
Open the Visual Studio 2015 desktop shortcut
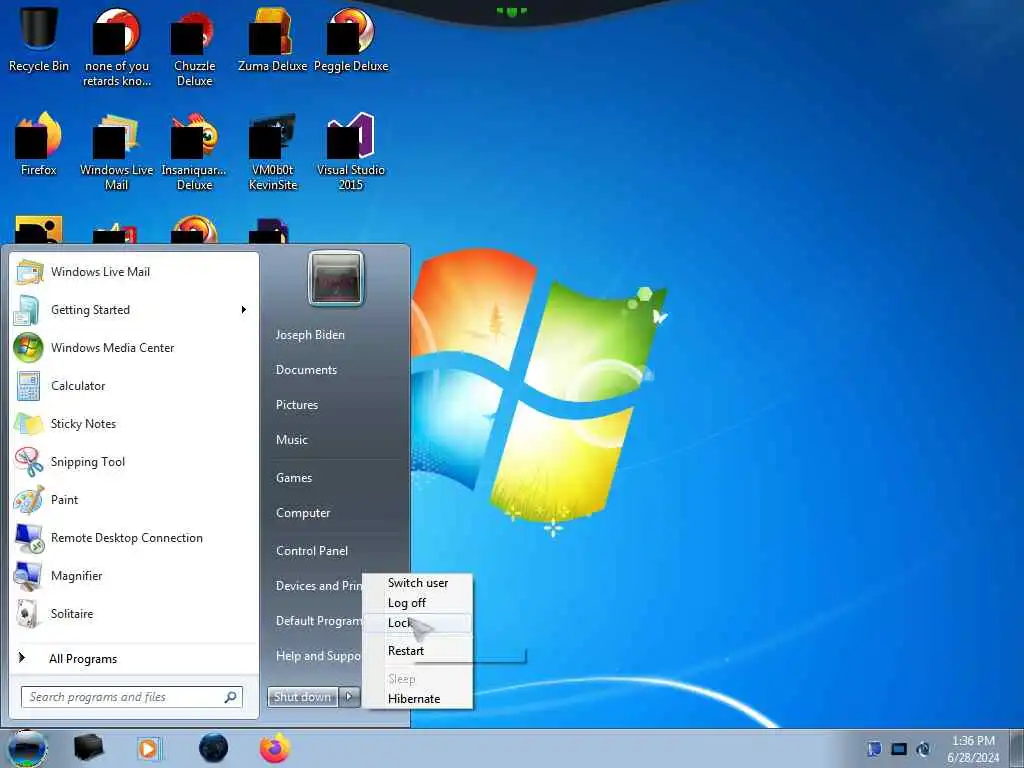pyautogui.click(x=351, y=152)
